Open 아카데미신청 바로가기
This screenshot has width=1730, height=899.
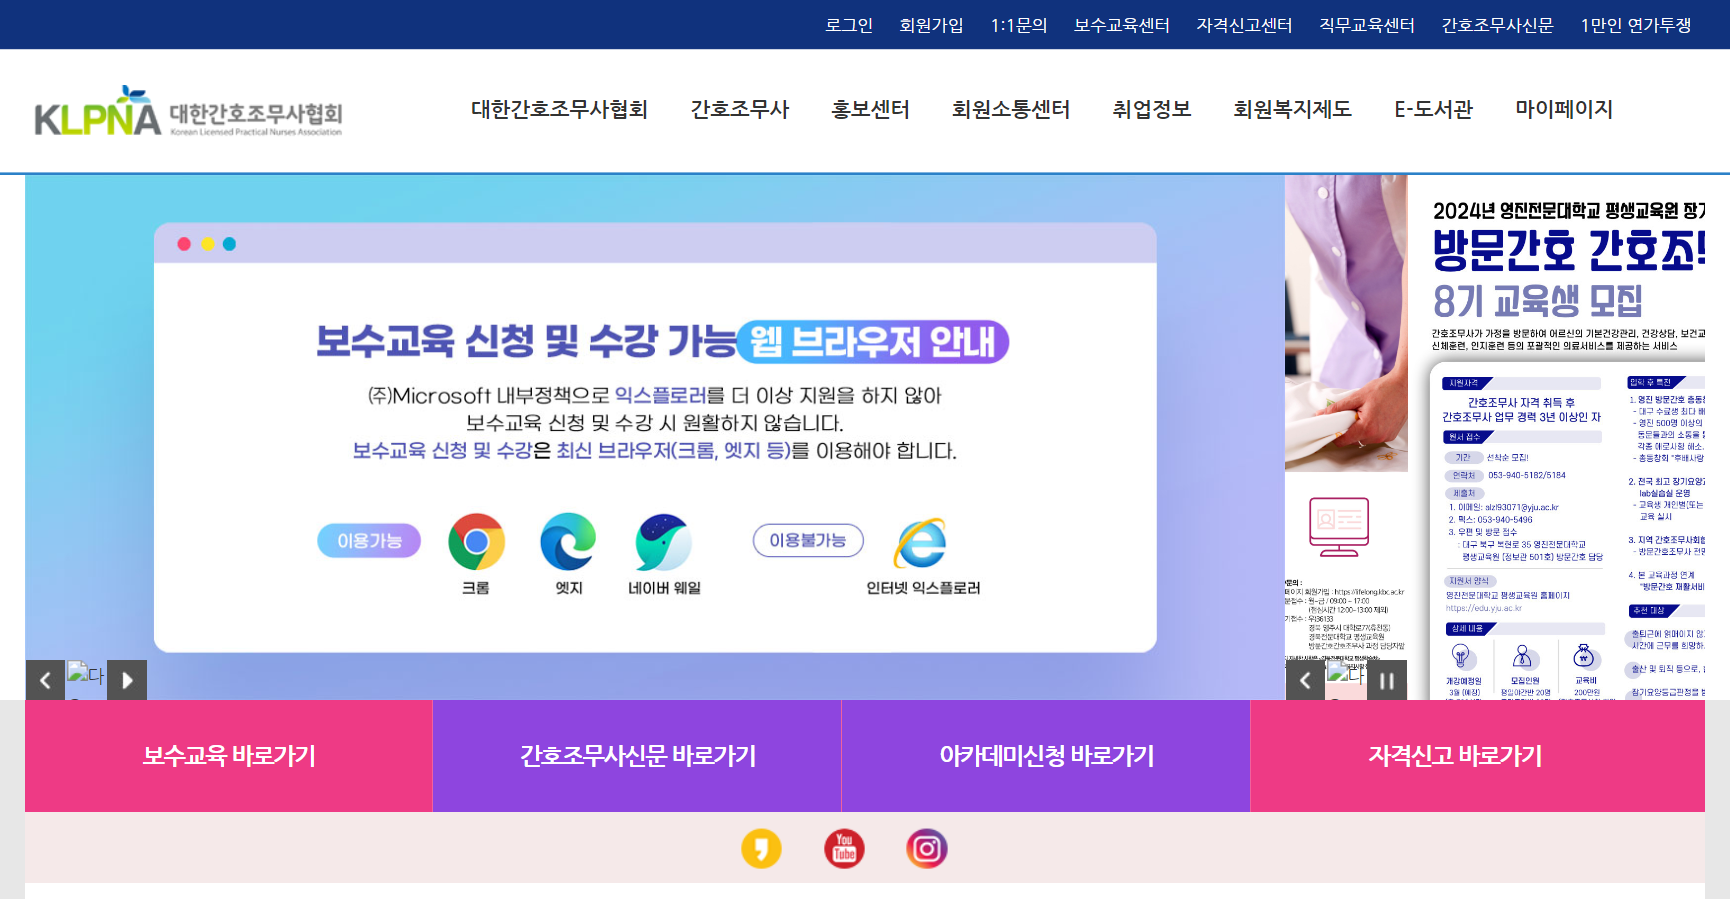click(1046, 756)
